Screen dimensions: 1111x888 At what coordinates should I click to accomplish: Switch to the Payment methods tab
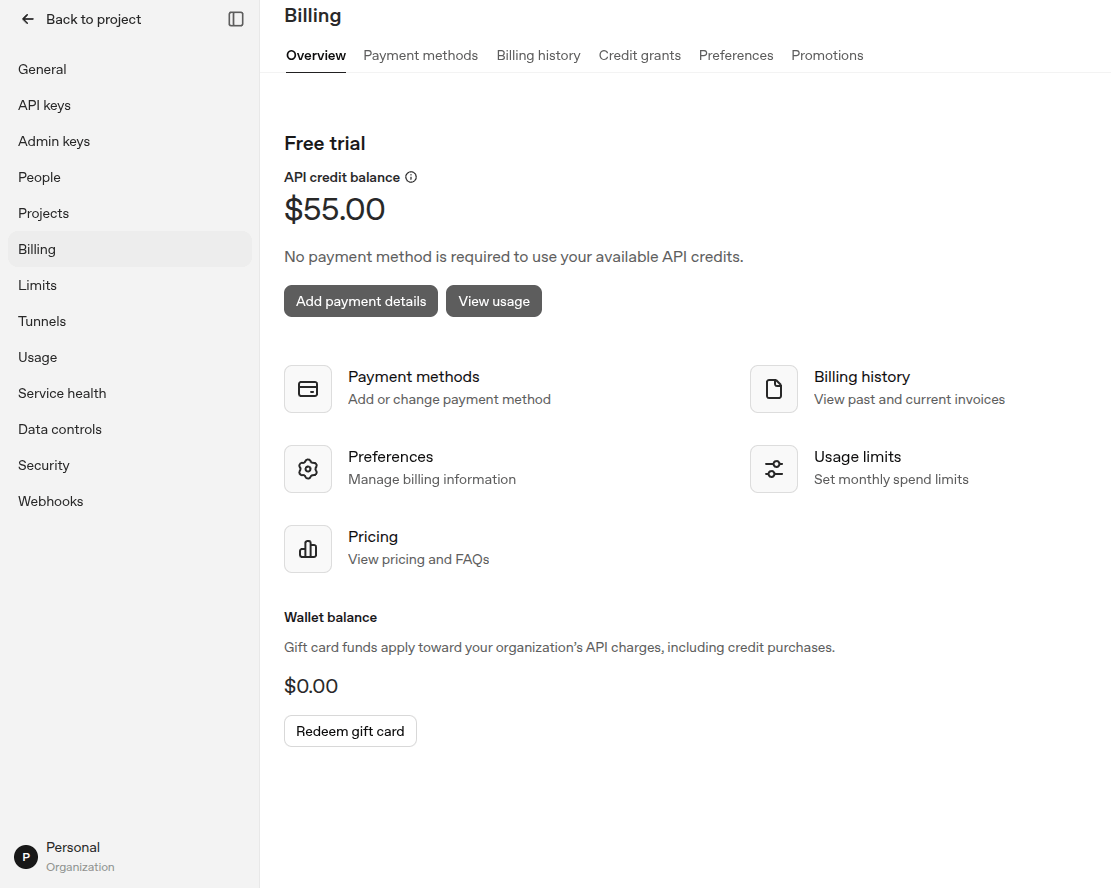click(x=421, y=55)
